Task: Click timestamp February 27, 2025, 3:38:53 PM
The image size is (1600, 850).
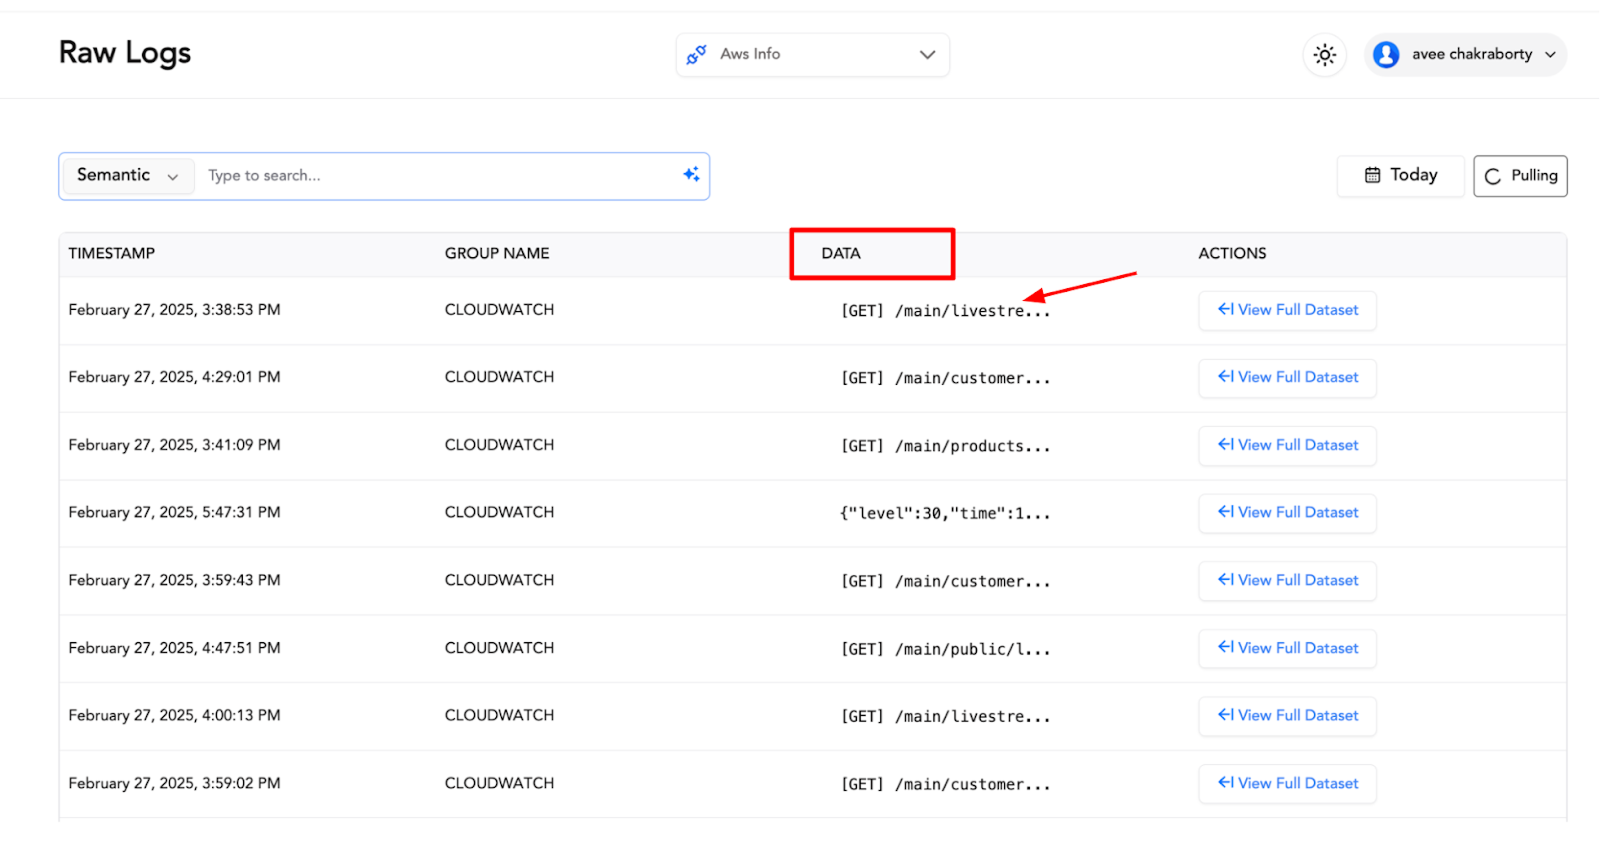Action: [x=174, y=310]
